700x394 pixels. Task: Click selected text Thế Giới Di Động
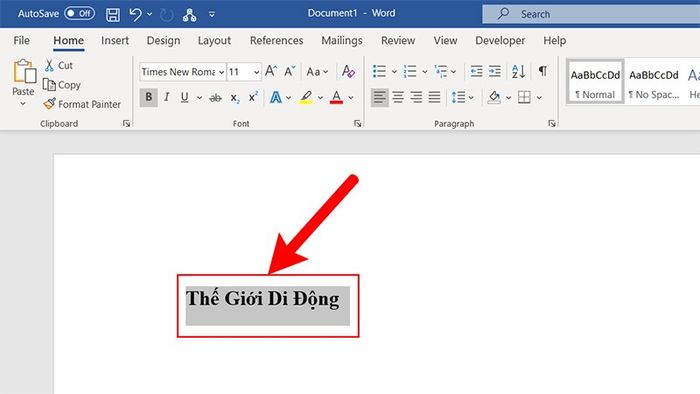pos(262,299)
